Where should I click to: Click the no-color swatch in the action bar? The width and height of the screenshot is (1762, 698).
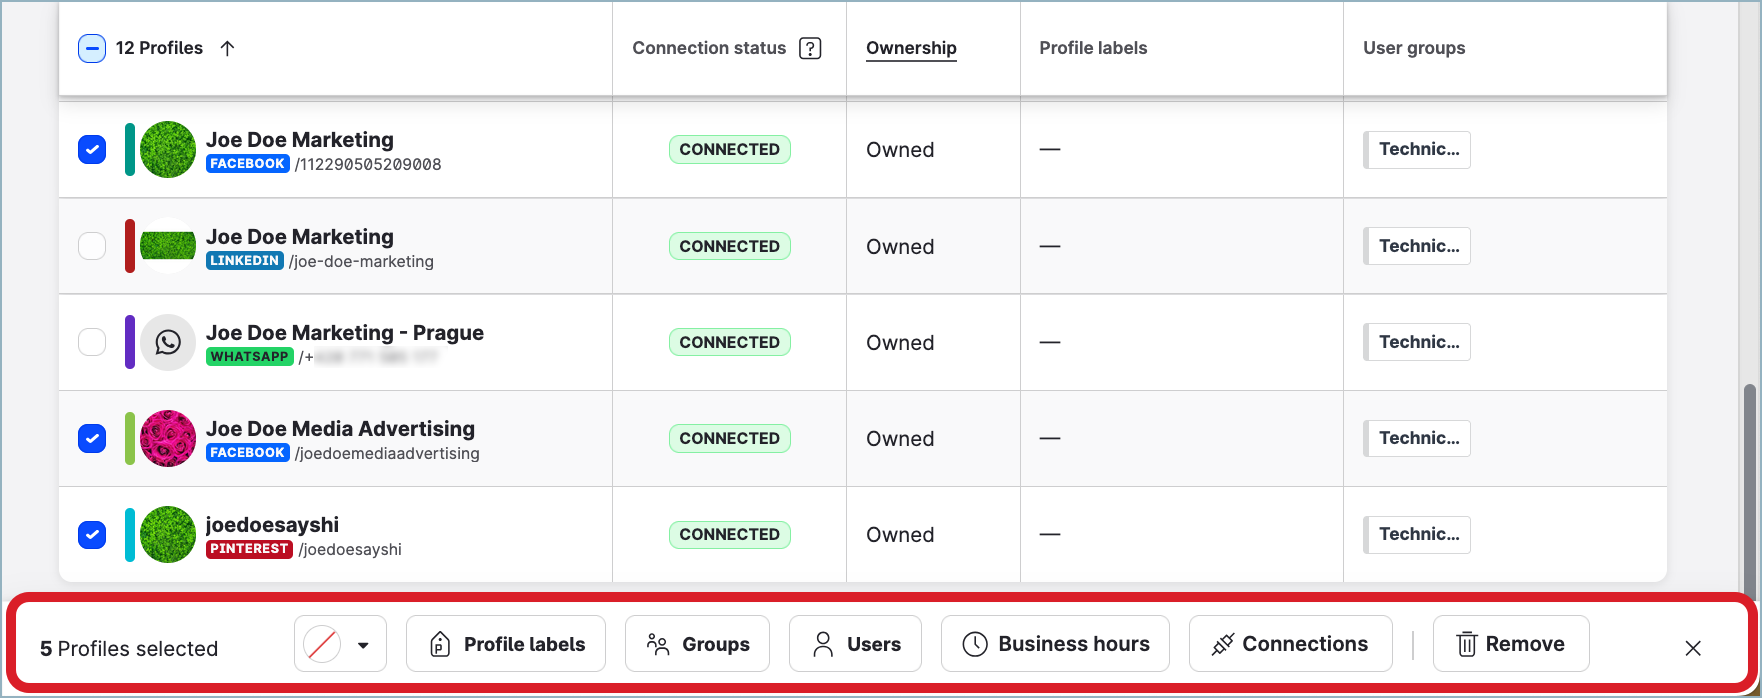tap(322, 644)
